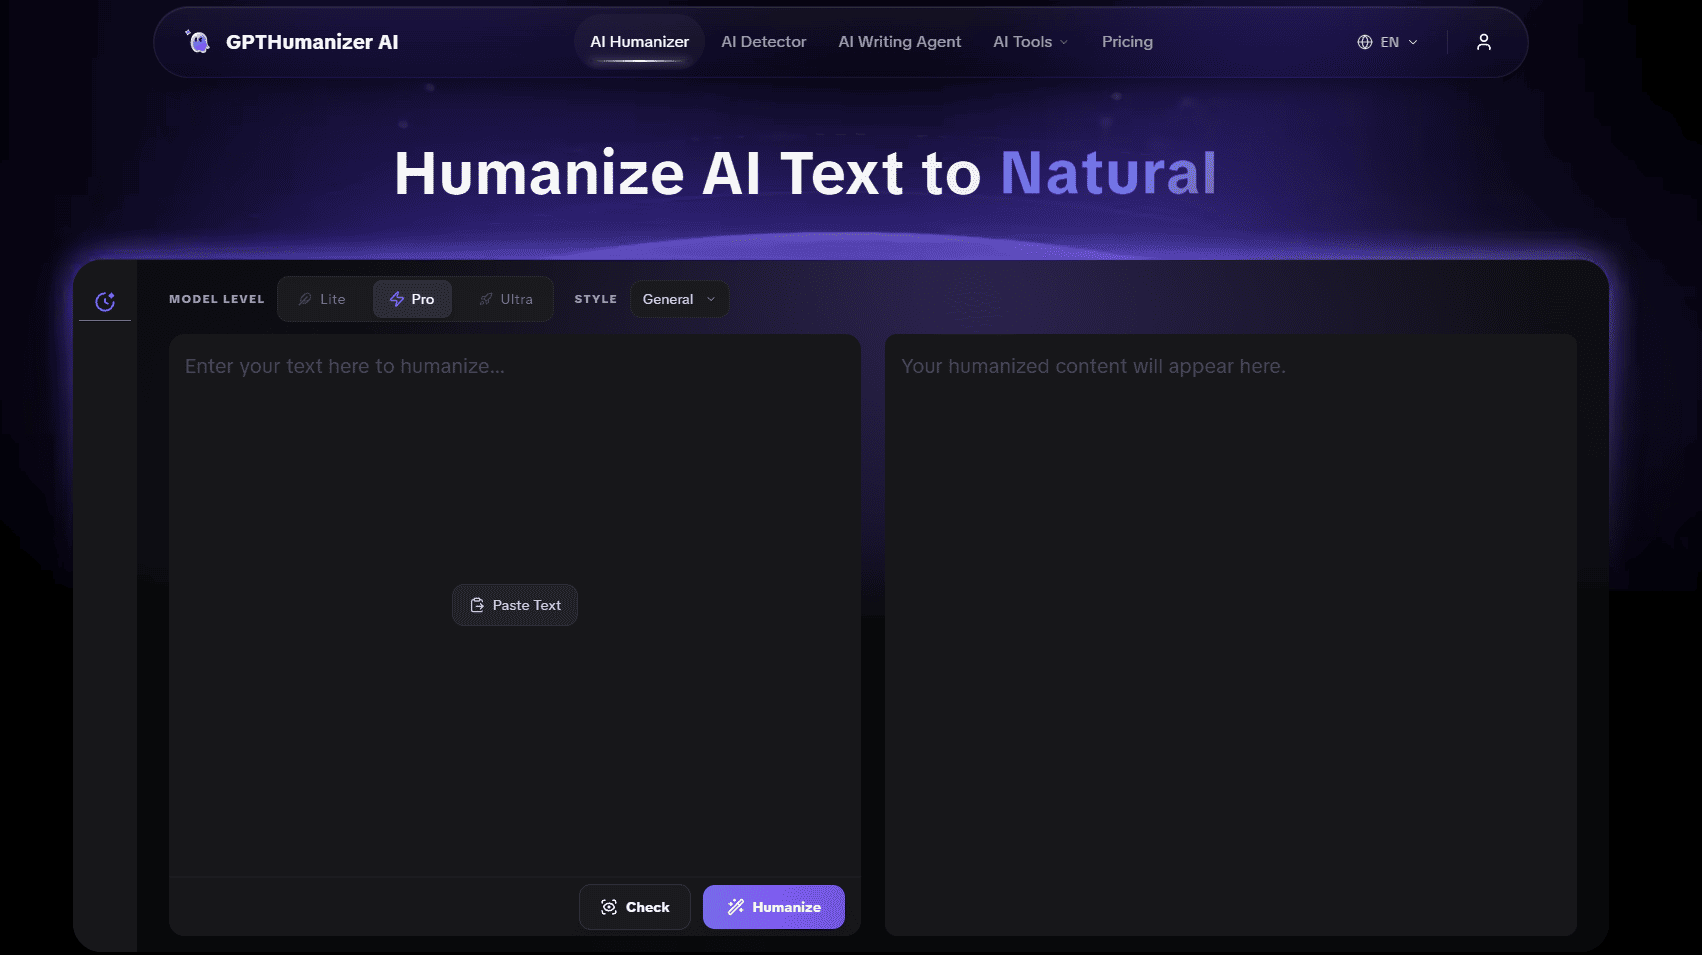
Task: Click the humanized content output panel
Action: (1231, 635)
